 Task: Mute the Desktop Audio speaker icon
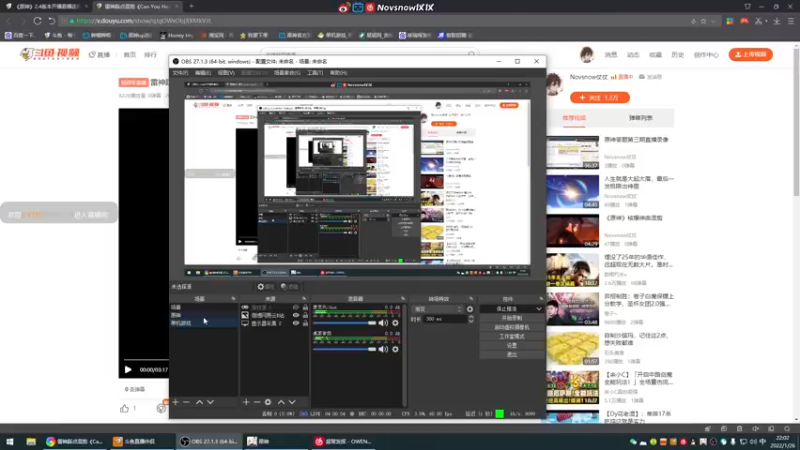tap(383, 349)
